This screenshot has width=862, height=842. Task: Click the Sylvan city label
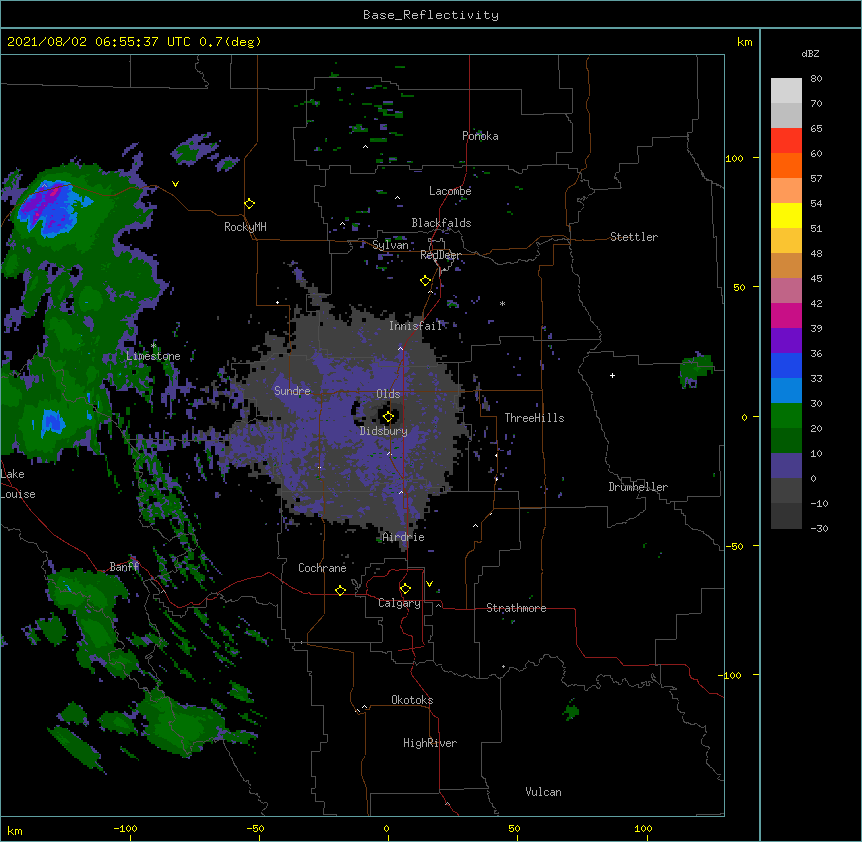click(x=390, y=245)
